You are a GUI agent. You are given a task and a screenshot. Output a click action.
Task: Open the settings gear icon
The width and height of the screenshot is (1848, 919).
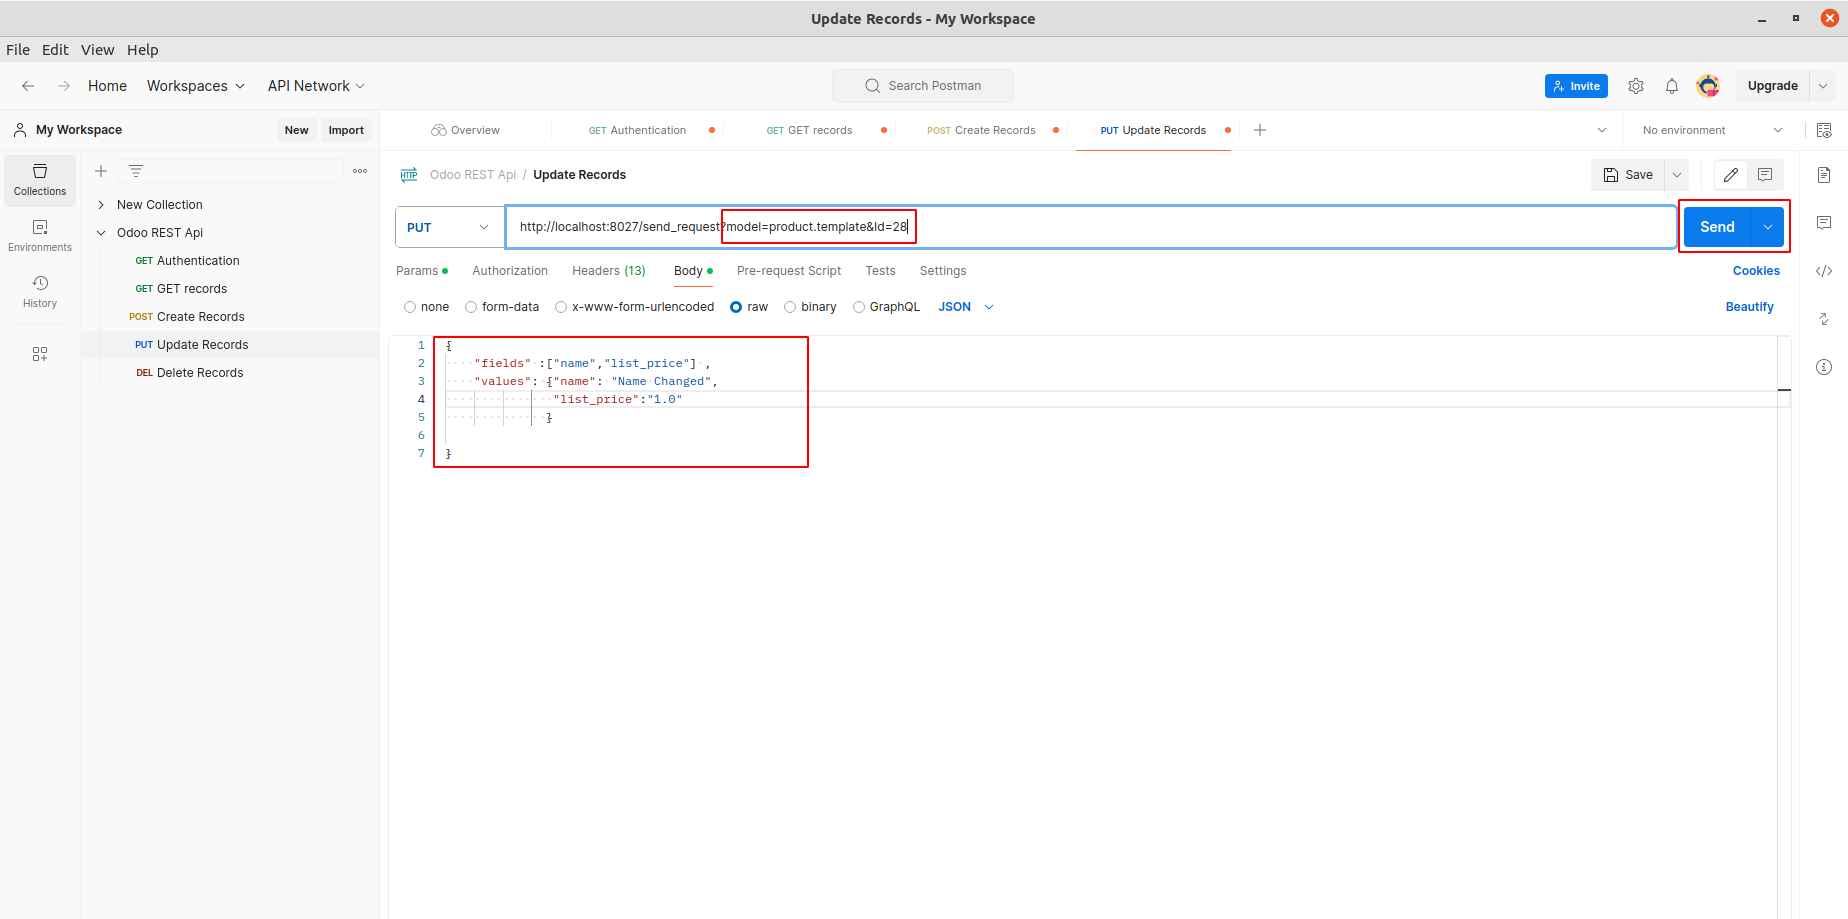[x=1636, y=86]
